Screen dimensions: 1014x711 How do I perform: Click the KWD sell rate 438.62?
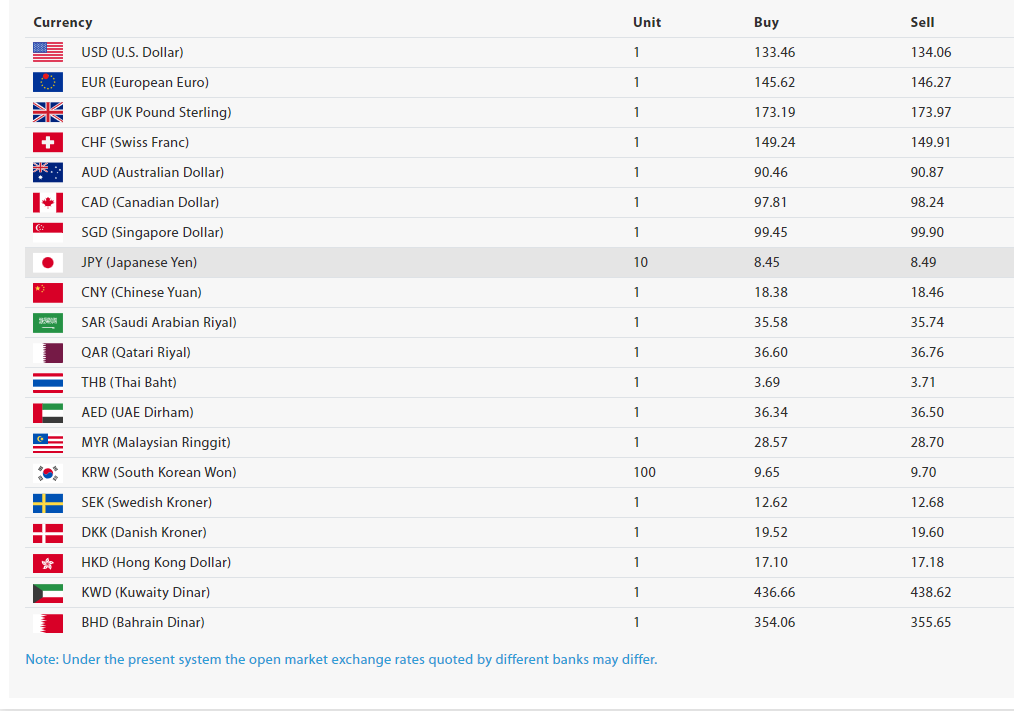(931, 592)
